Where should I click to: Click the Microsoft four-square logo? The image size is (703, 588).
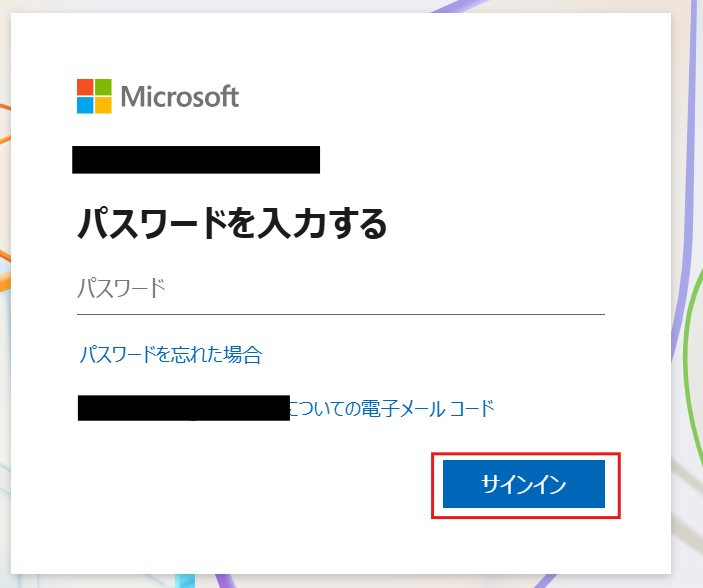pos(94,96)
